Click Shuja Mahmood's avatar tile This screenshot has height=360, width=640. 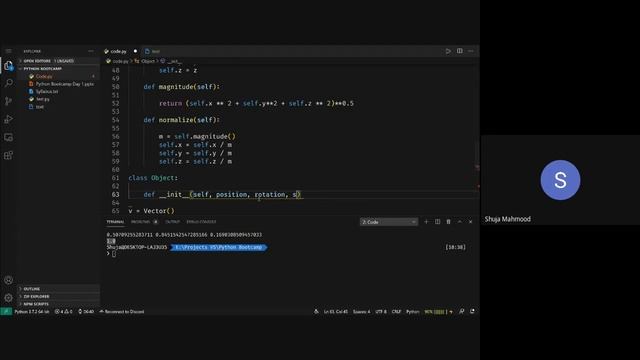[560, 180]
